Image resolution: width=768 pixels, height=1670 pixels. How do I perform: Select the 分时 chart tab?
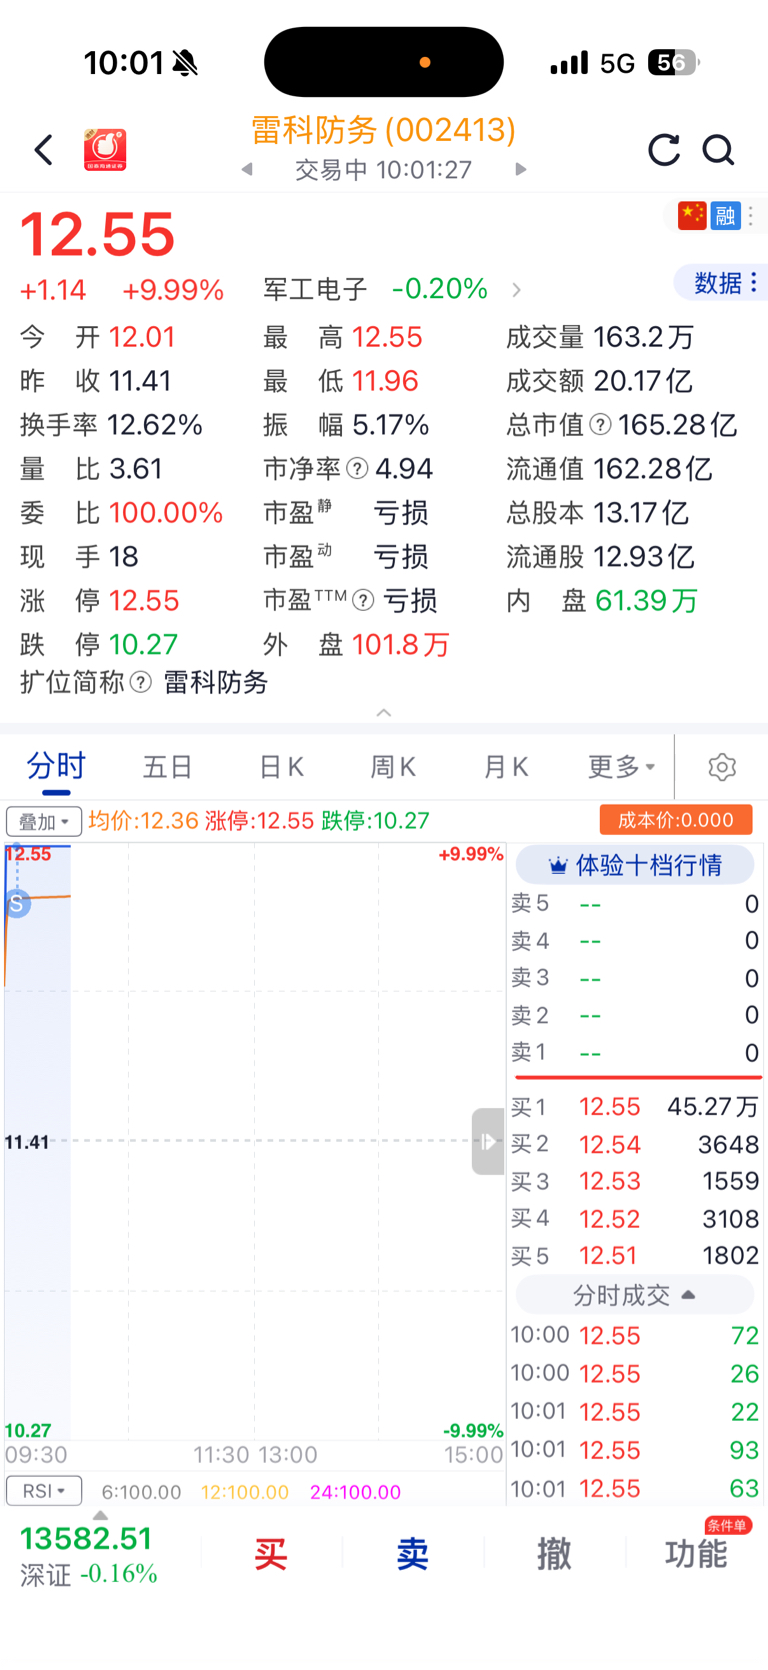point(56,767)
